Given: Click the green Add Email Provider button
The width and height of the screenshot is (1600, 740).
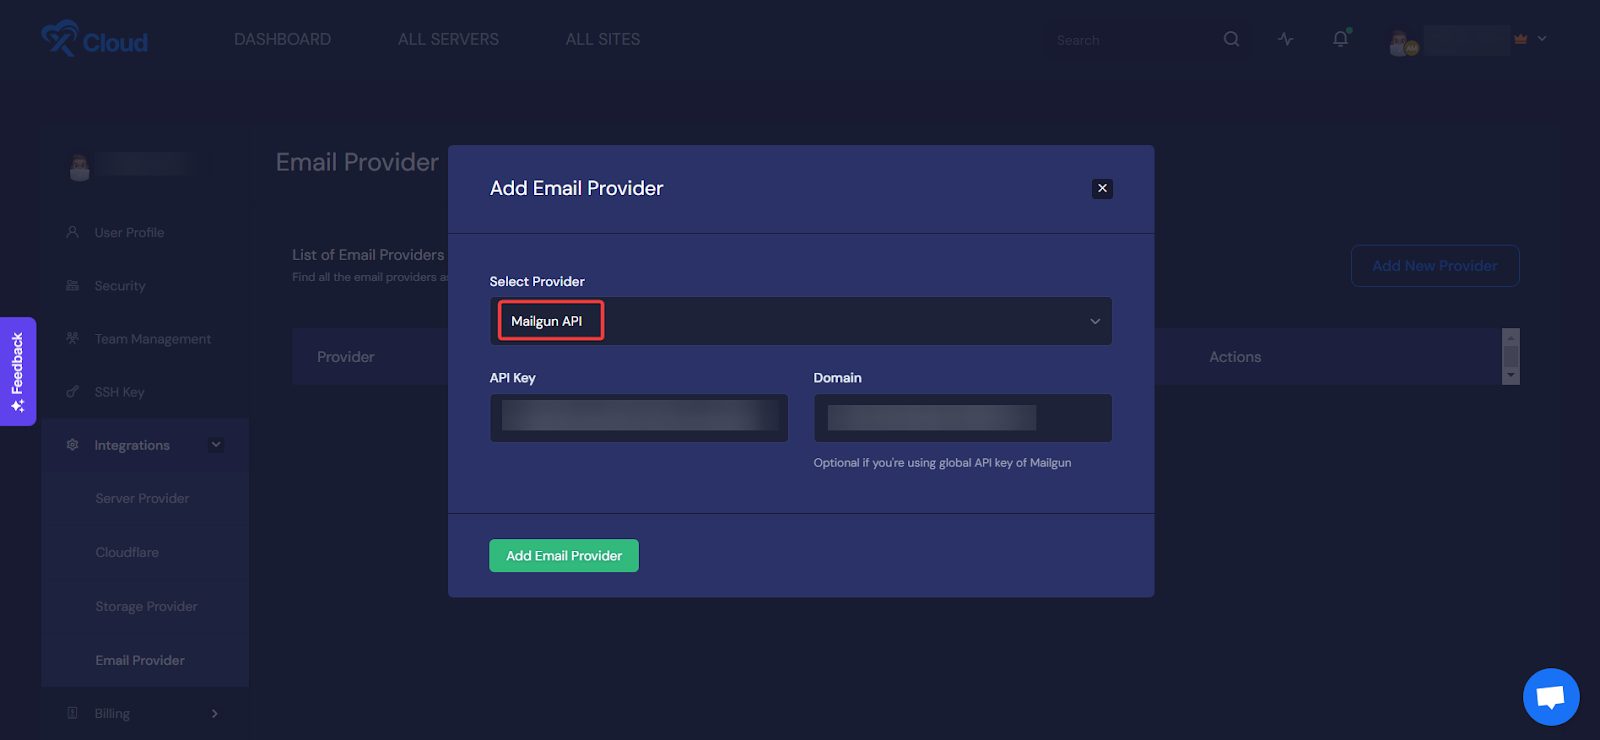Looking at the screenshot, I should 563,555.
